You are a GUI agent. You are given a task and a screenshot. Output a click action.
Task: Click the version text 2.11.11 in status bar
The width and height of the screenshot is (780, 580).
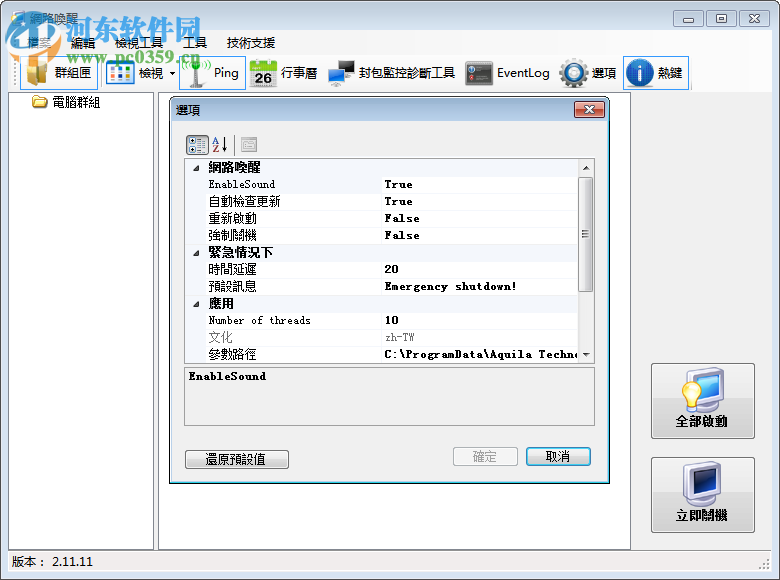pos(73,562)
